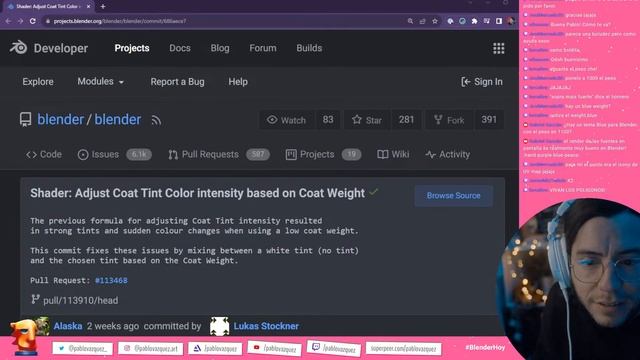
Task: Select the Shader: Adjust Coat Tint browser tab
Action: pos(48,6)
